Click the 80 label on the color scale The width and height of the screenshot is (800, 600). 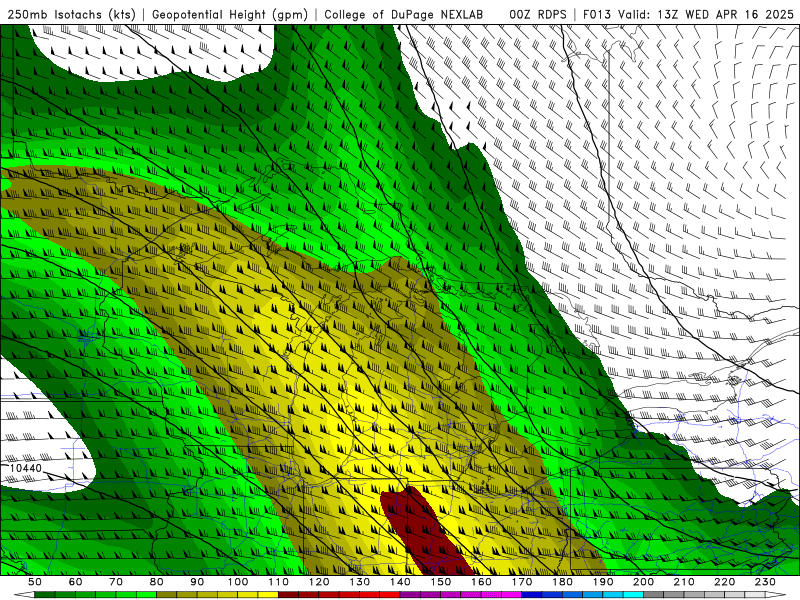coord(157,582)
